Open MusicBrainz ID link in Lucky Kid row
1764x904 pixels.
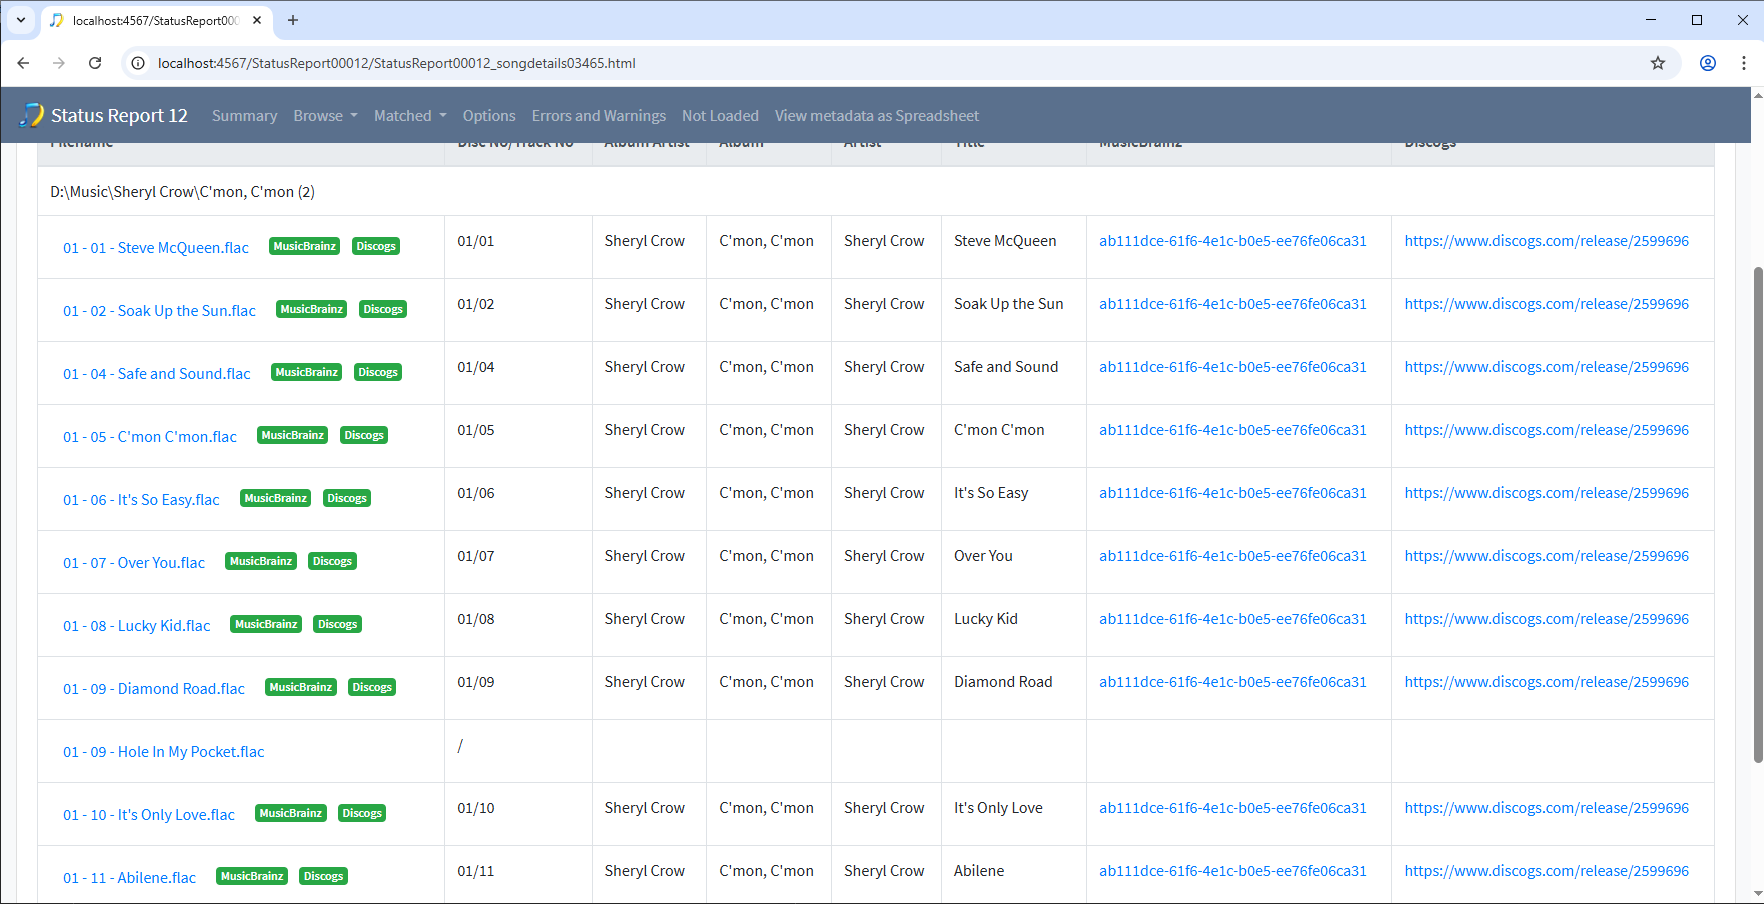click(1233, 619)
